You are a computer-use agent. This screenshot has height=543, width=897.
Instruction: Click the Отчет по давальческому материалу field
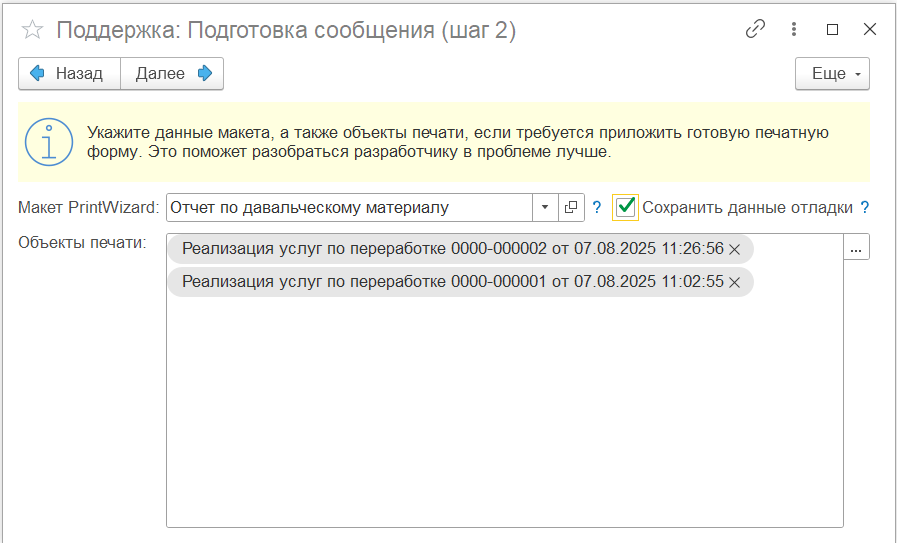point(350,207)
